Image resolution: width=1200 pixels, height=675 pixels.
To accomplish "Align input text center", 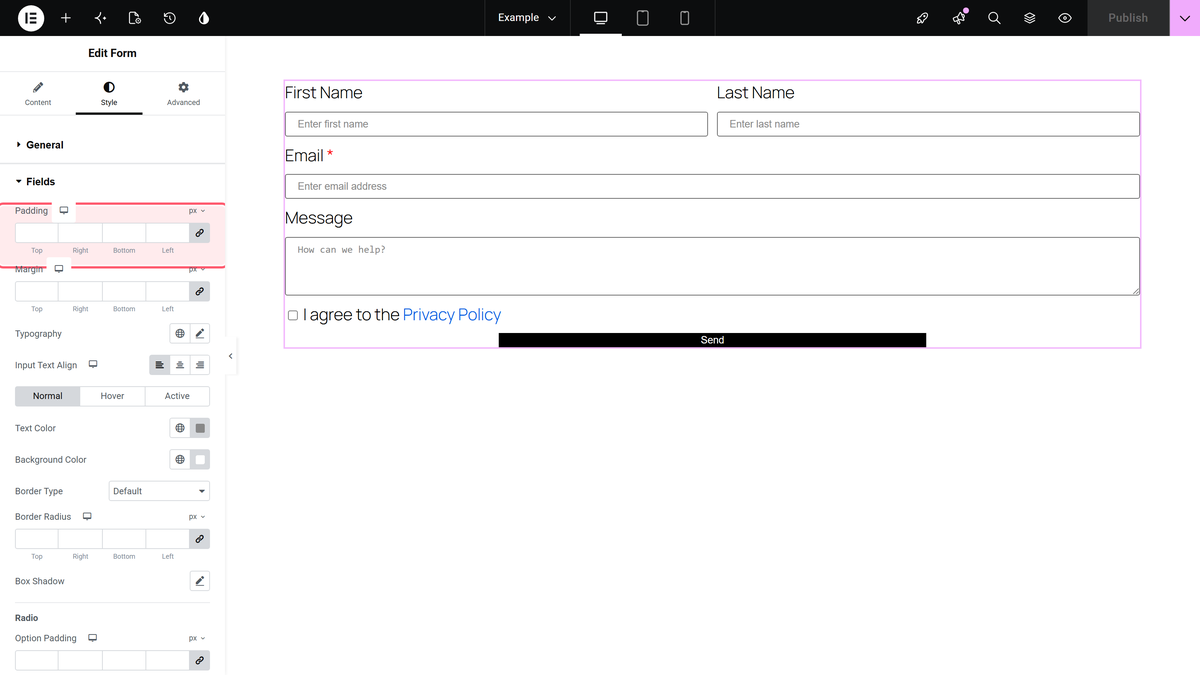I will [180, 365].
